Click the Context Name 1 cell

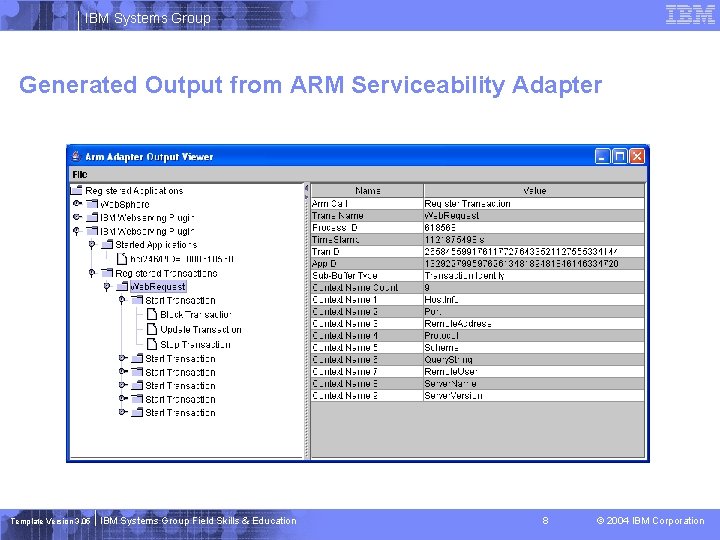click(x=367, y=299)
